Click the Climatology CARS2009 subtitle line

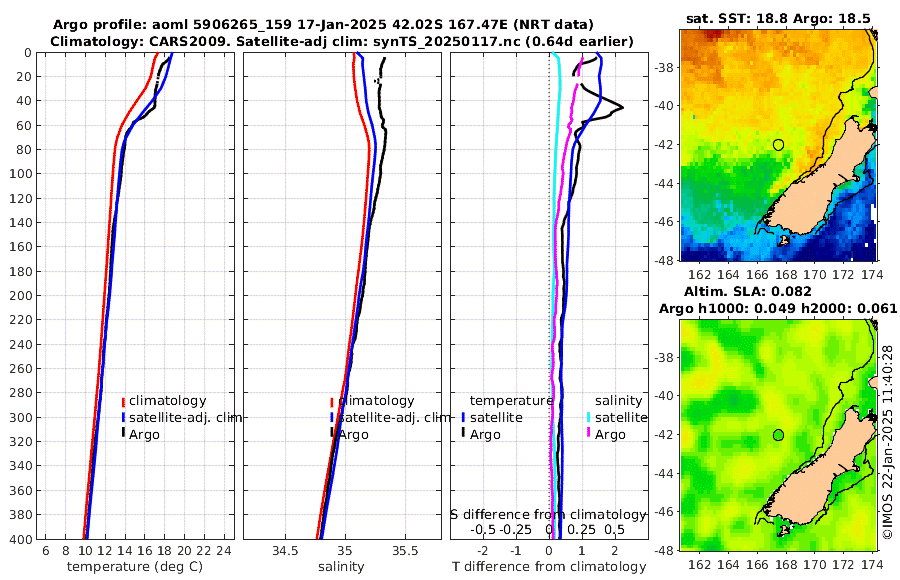(x=342, y=41)
